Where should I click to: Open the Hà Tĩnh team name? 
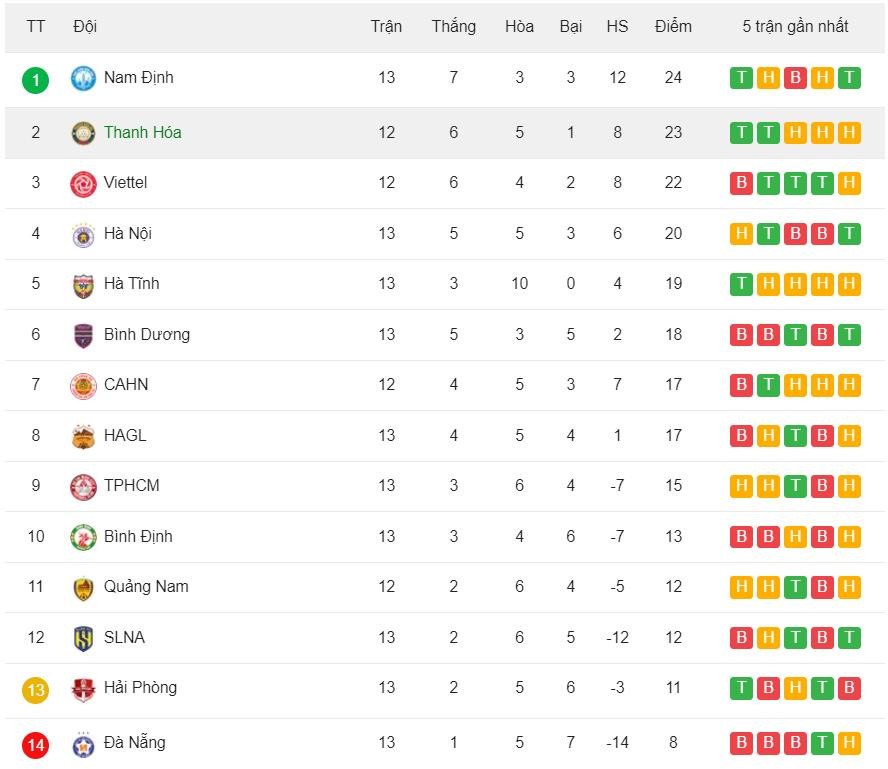[131, 283]
